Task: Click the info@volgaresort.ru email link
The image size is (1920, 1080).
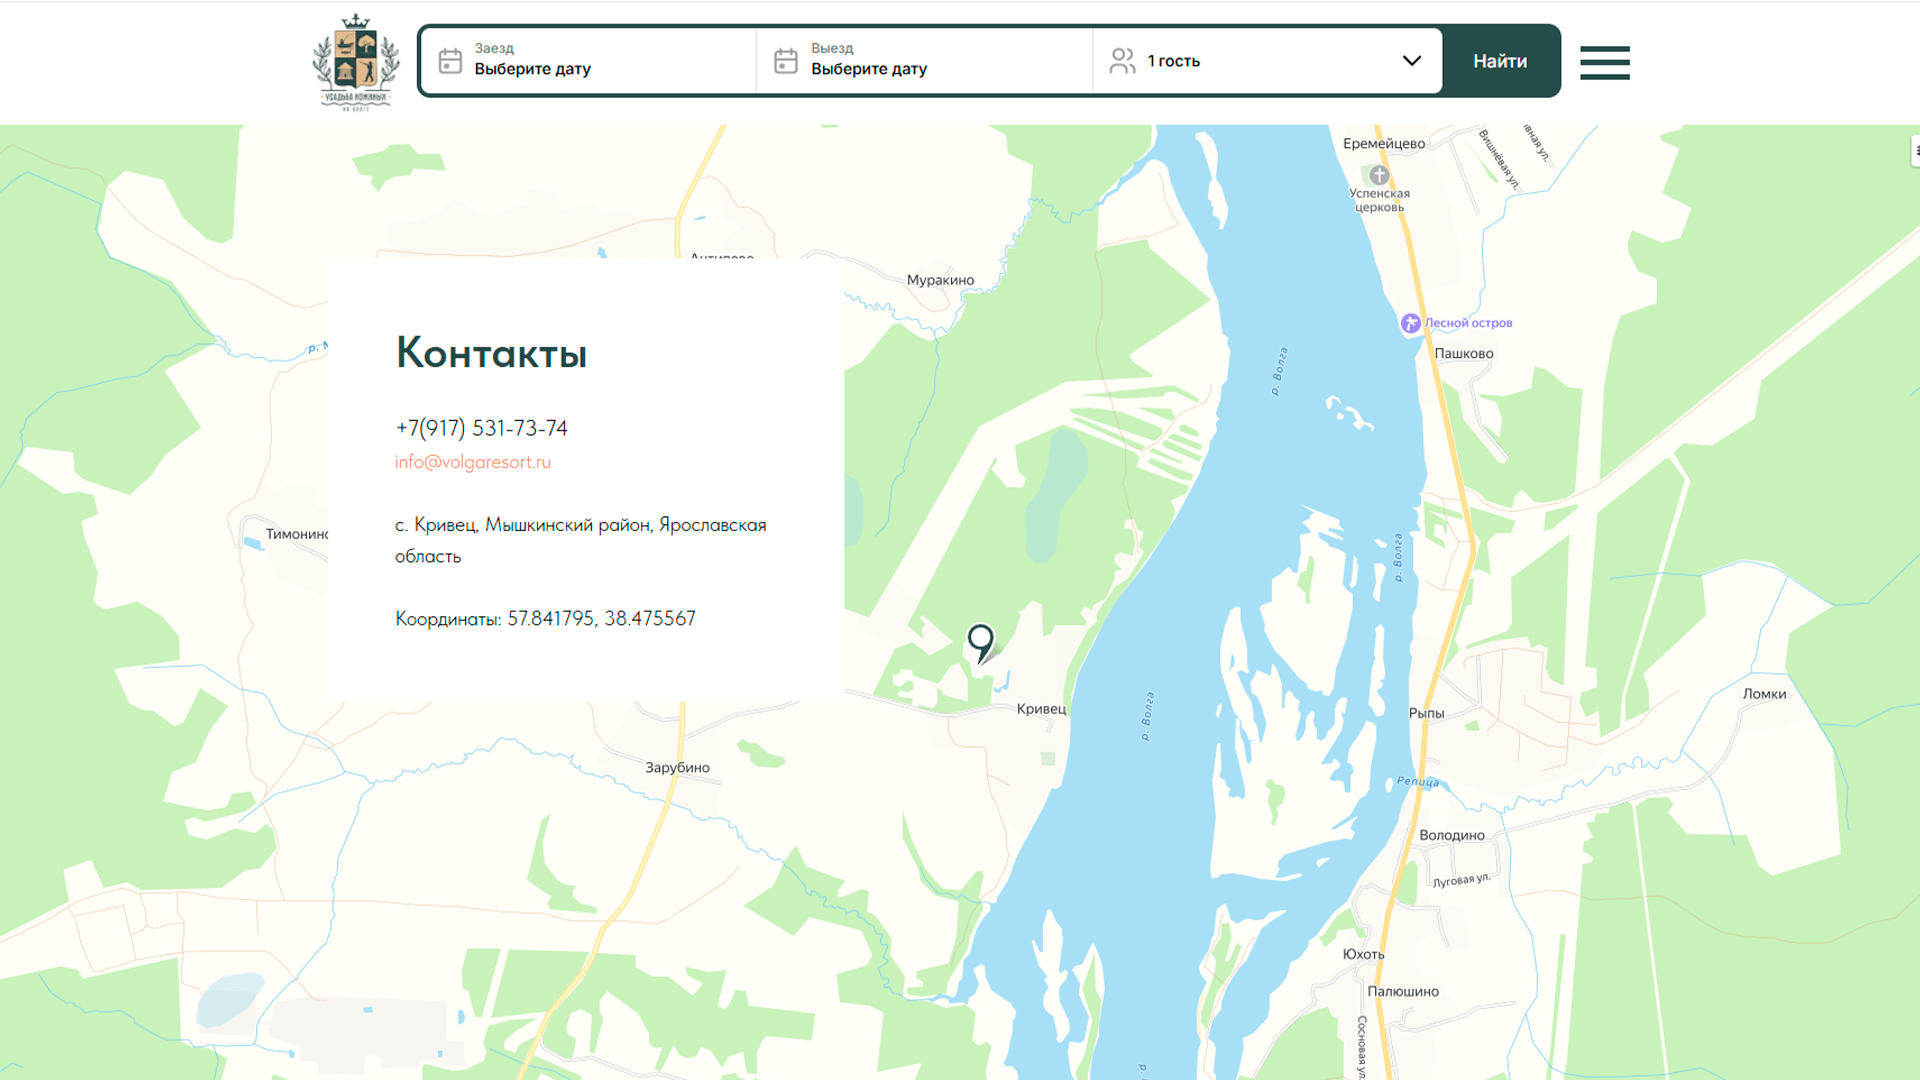Action: coord(472,462)
